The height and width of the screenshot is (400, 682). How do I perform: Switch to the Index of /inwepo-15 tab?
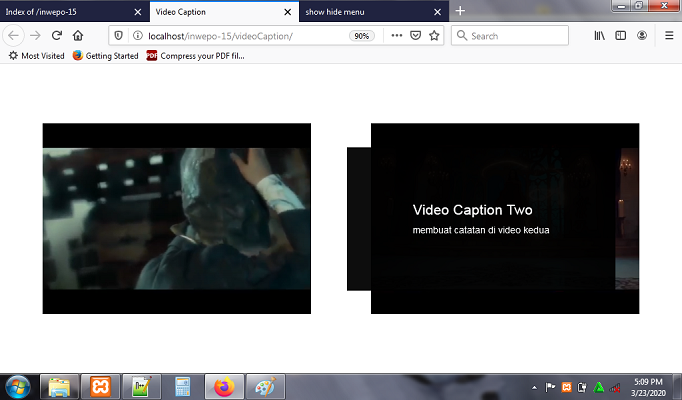pos(74,12)
